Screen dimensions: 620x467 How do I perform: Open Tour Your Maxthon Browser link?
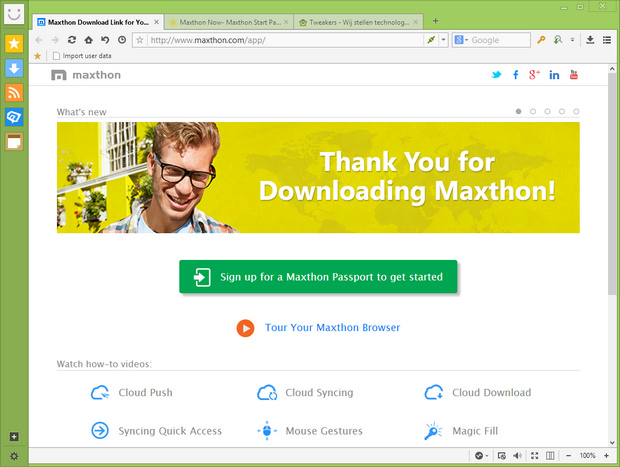[333, 327]
